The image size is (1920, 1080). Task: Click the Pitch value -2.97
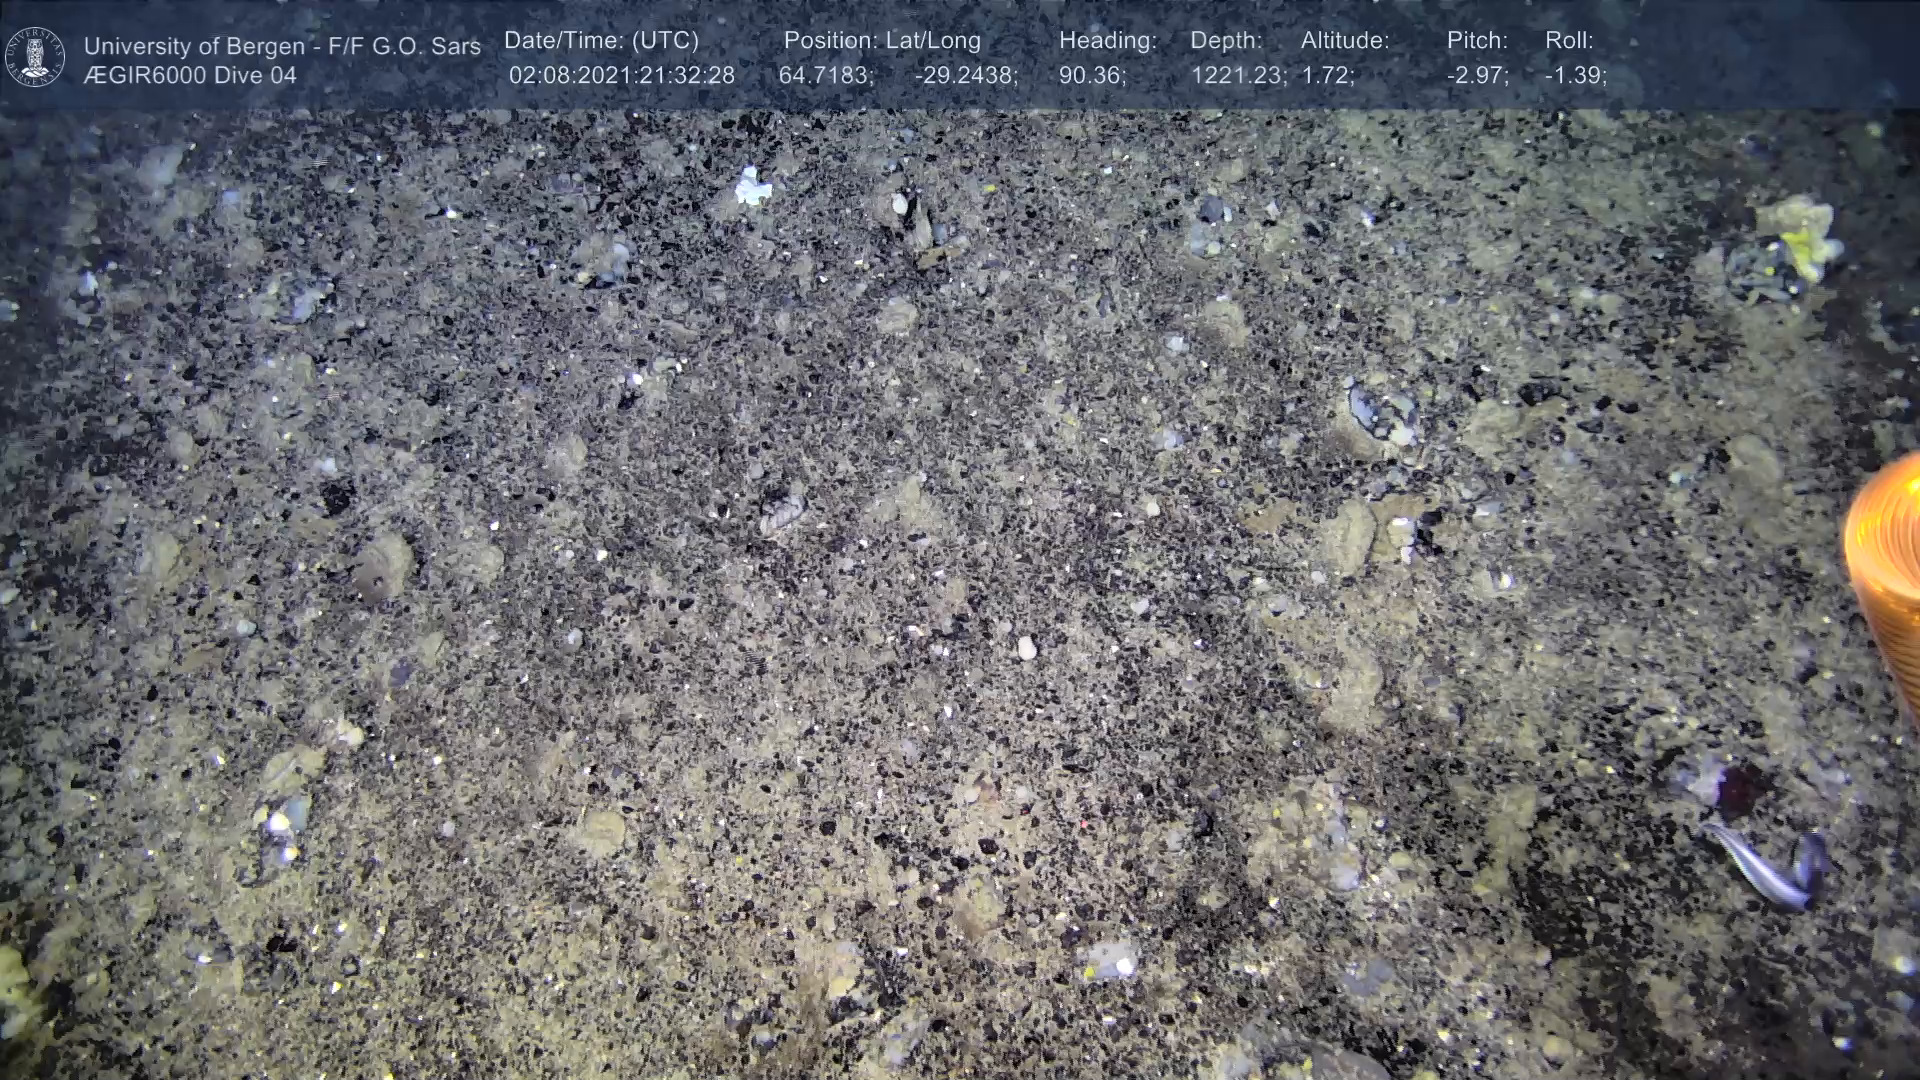[1477, 76]
